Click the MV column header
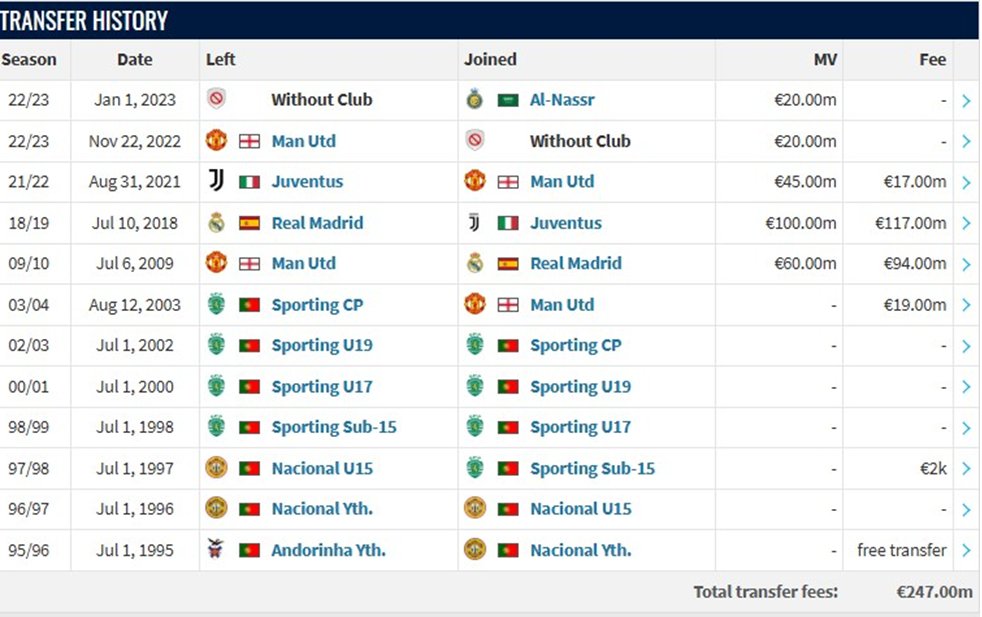 pyautogui.click(x=824, y=59)
